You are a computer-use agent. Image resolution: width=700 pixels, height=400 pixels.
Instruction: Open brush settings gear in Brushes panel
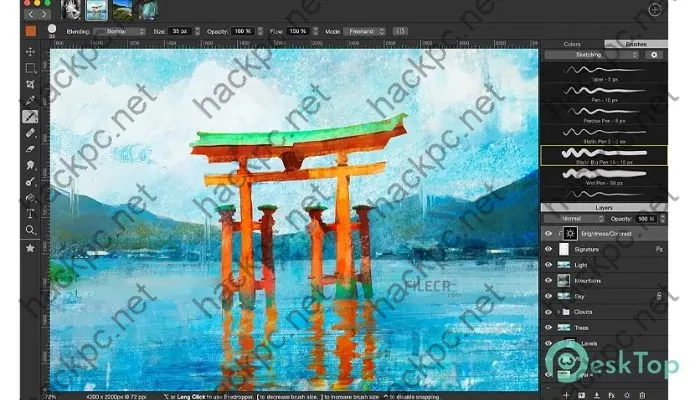click(654, 55)
